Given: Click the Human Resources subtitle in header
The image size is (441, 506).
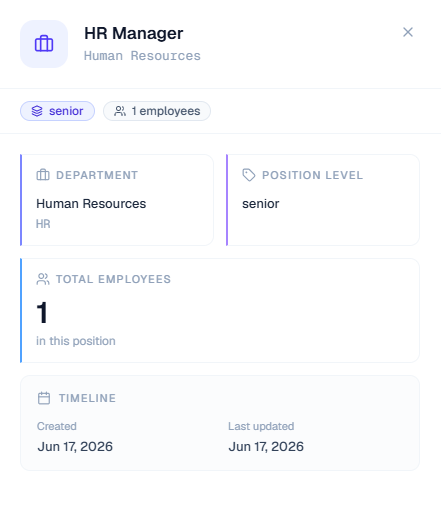Looking at the screenshot, I should click(142, 56).
